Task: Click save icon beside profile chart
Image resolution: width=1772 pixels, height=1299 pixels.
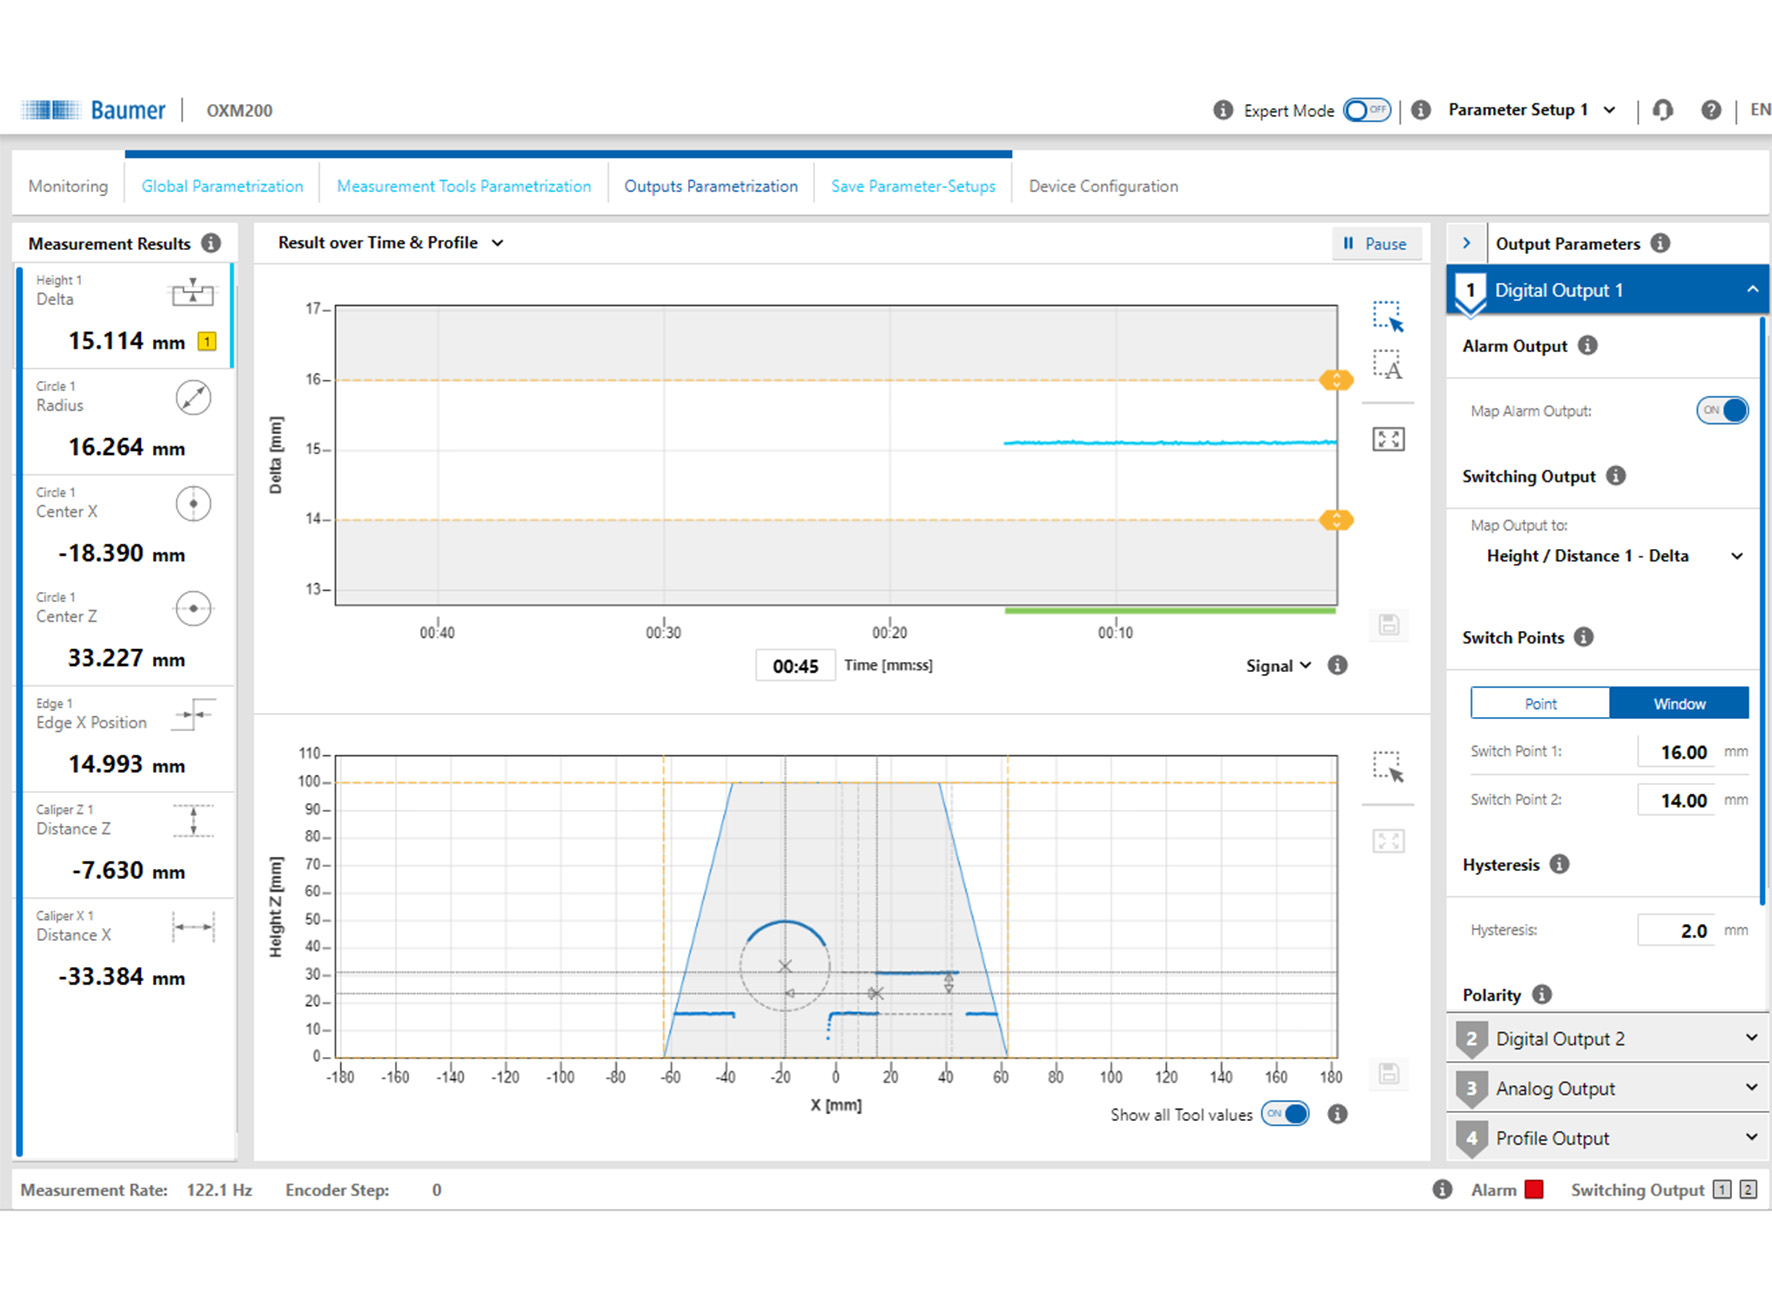Action: pos(1388,1073)
